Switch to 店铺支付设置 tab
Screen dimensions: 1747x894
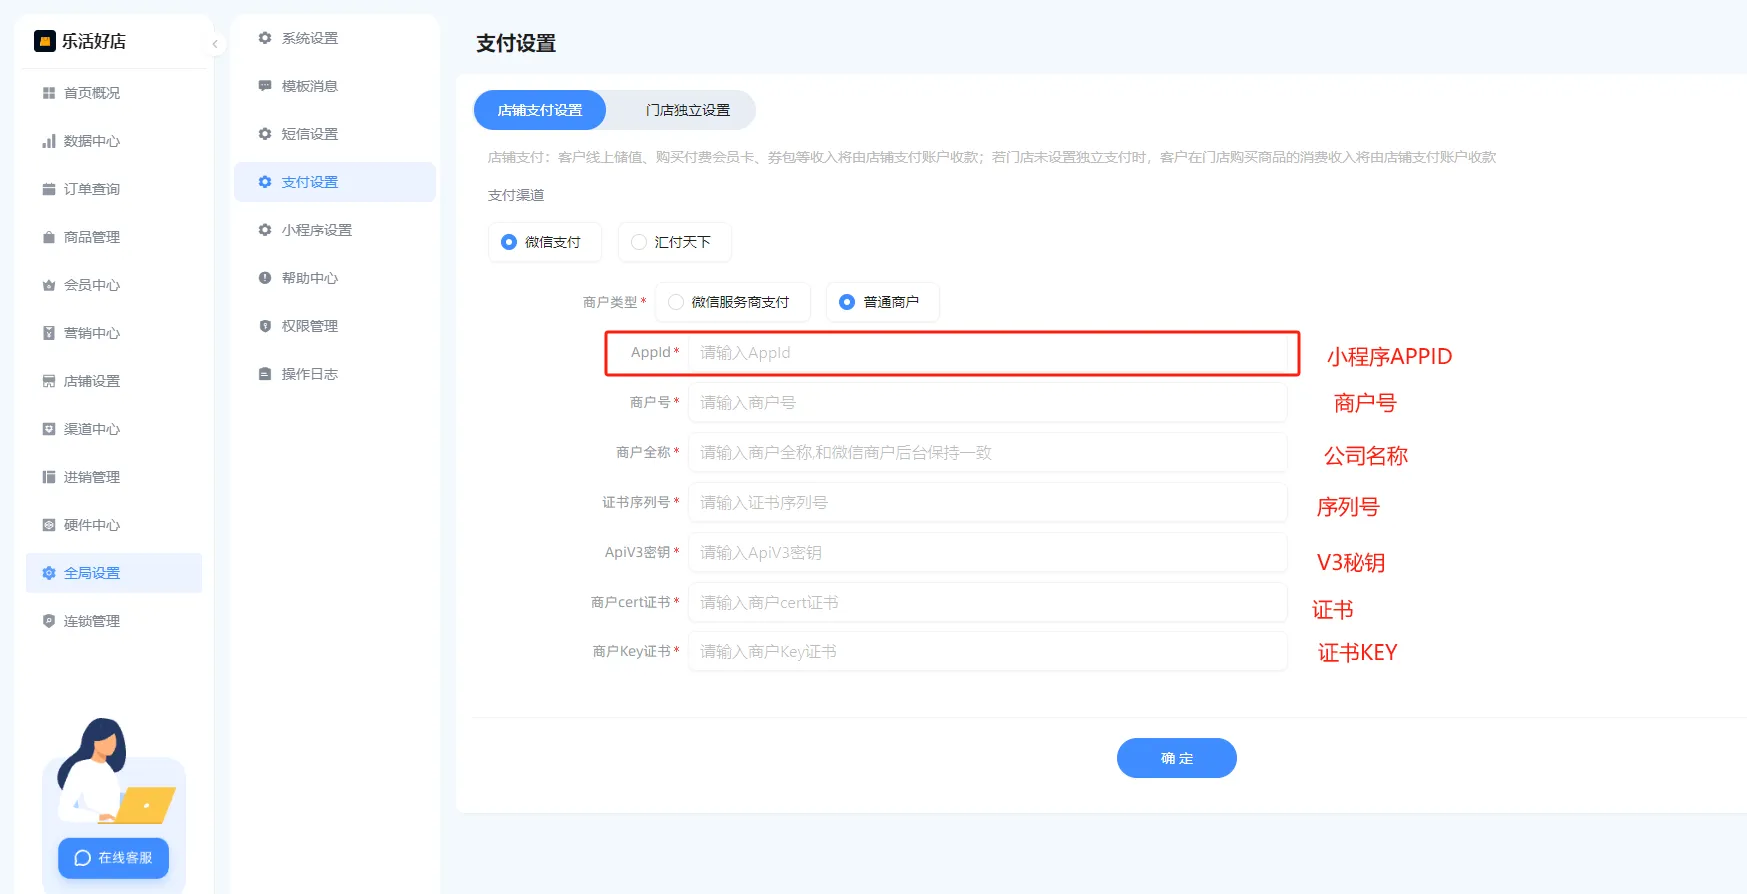pyautogui.click(x=540, y=110)
